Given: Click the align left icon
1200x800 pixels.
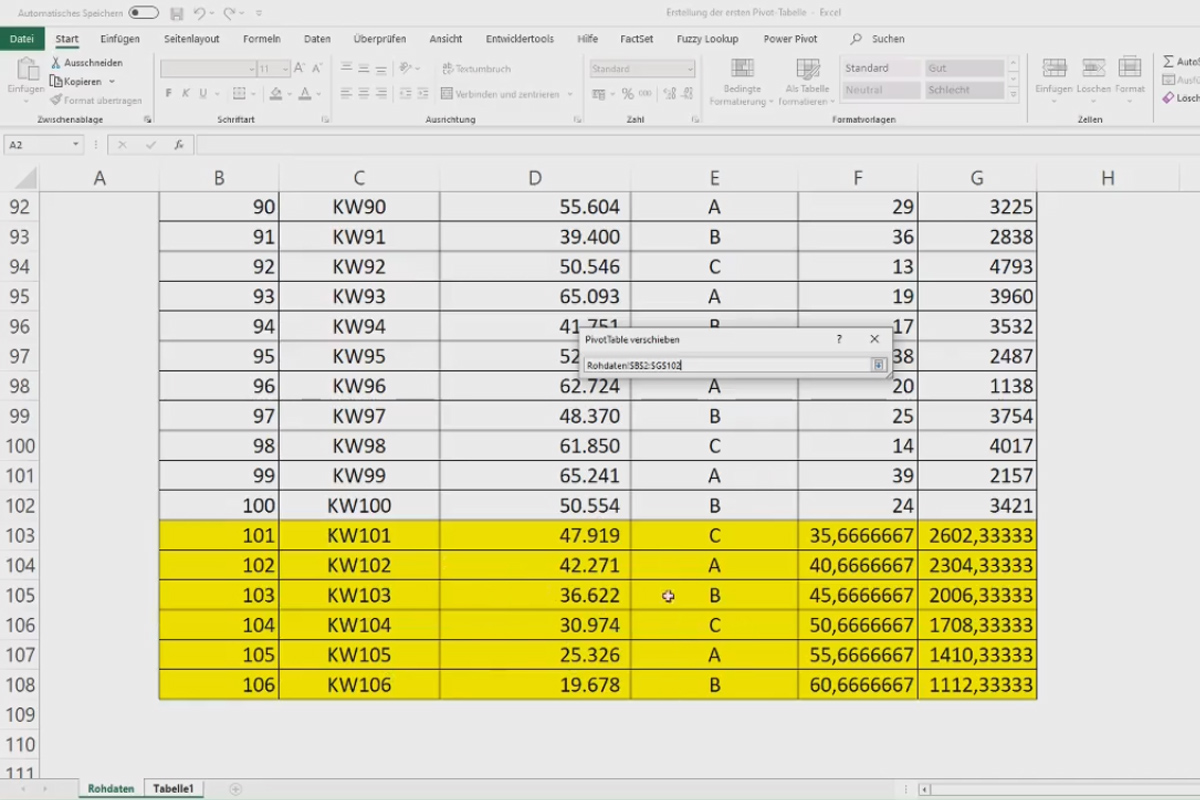Looking at the screenshot, I should click(346, 94).
